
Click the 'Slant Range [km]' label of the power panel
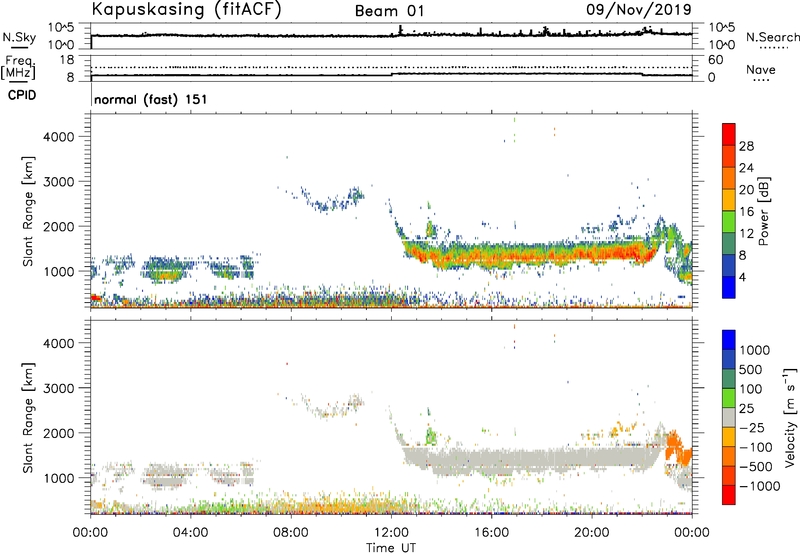pos(28,211)
